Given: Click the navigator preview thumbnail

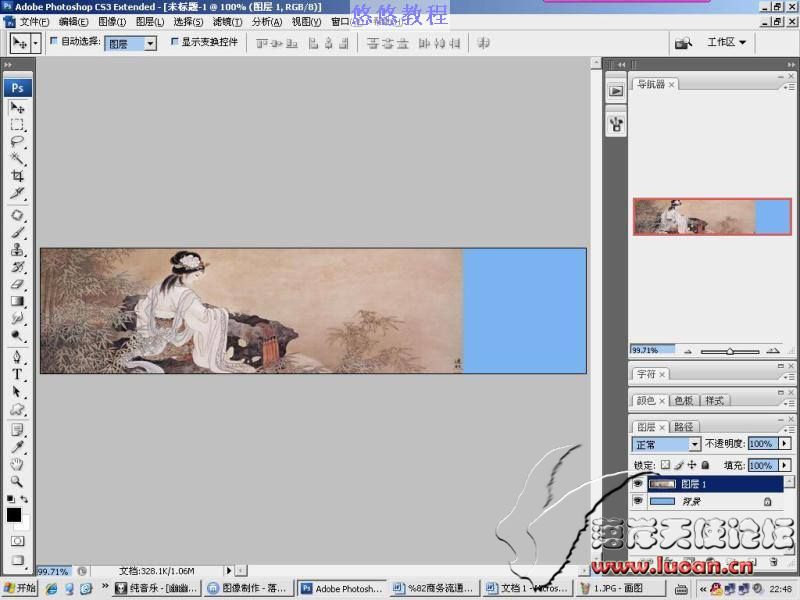Looking at the screenshot, I should point(712,216).
